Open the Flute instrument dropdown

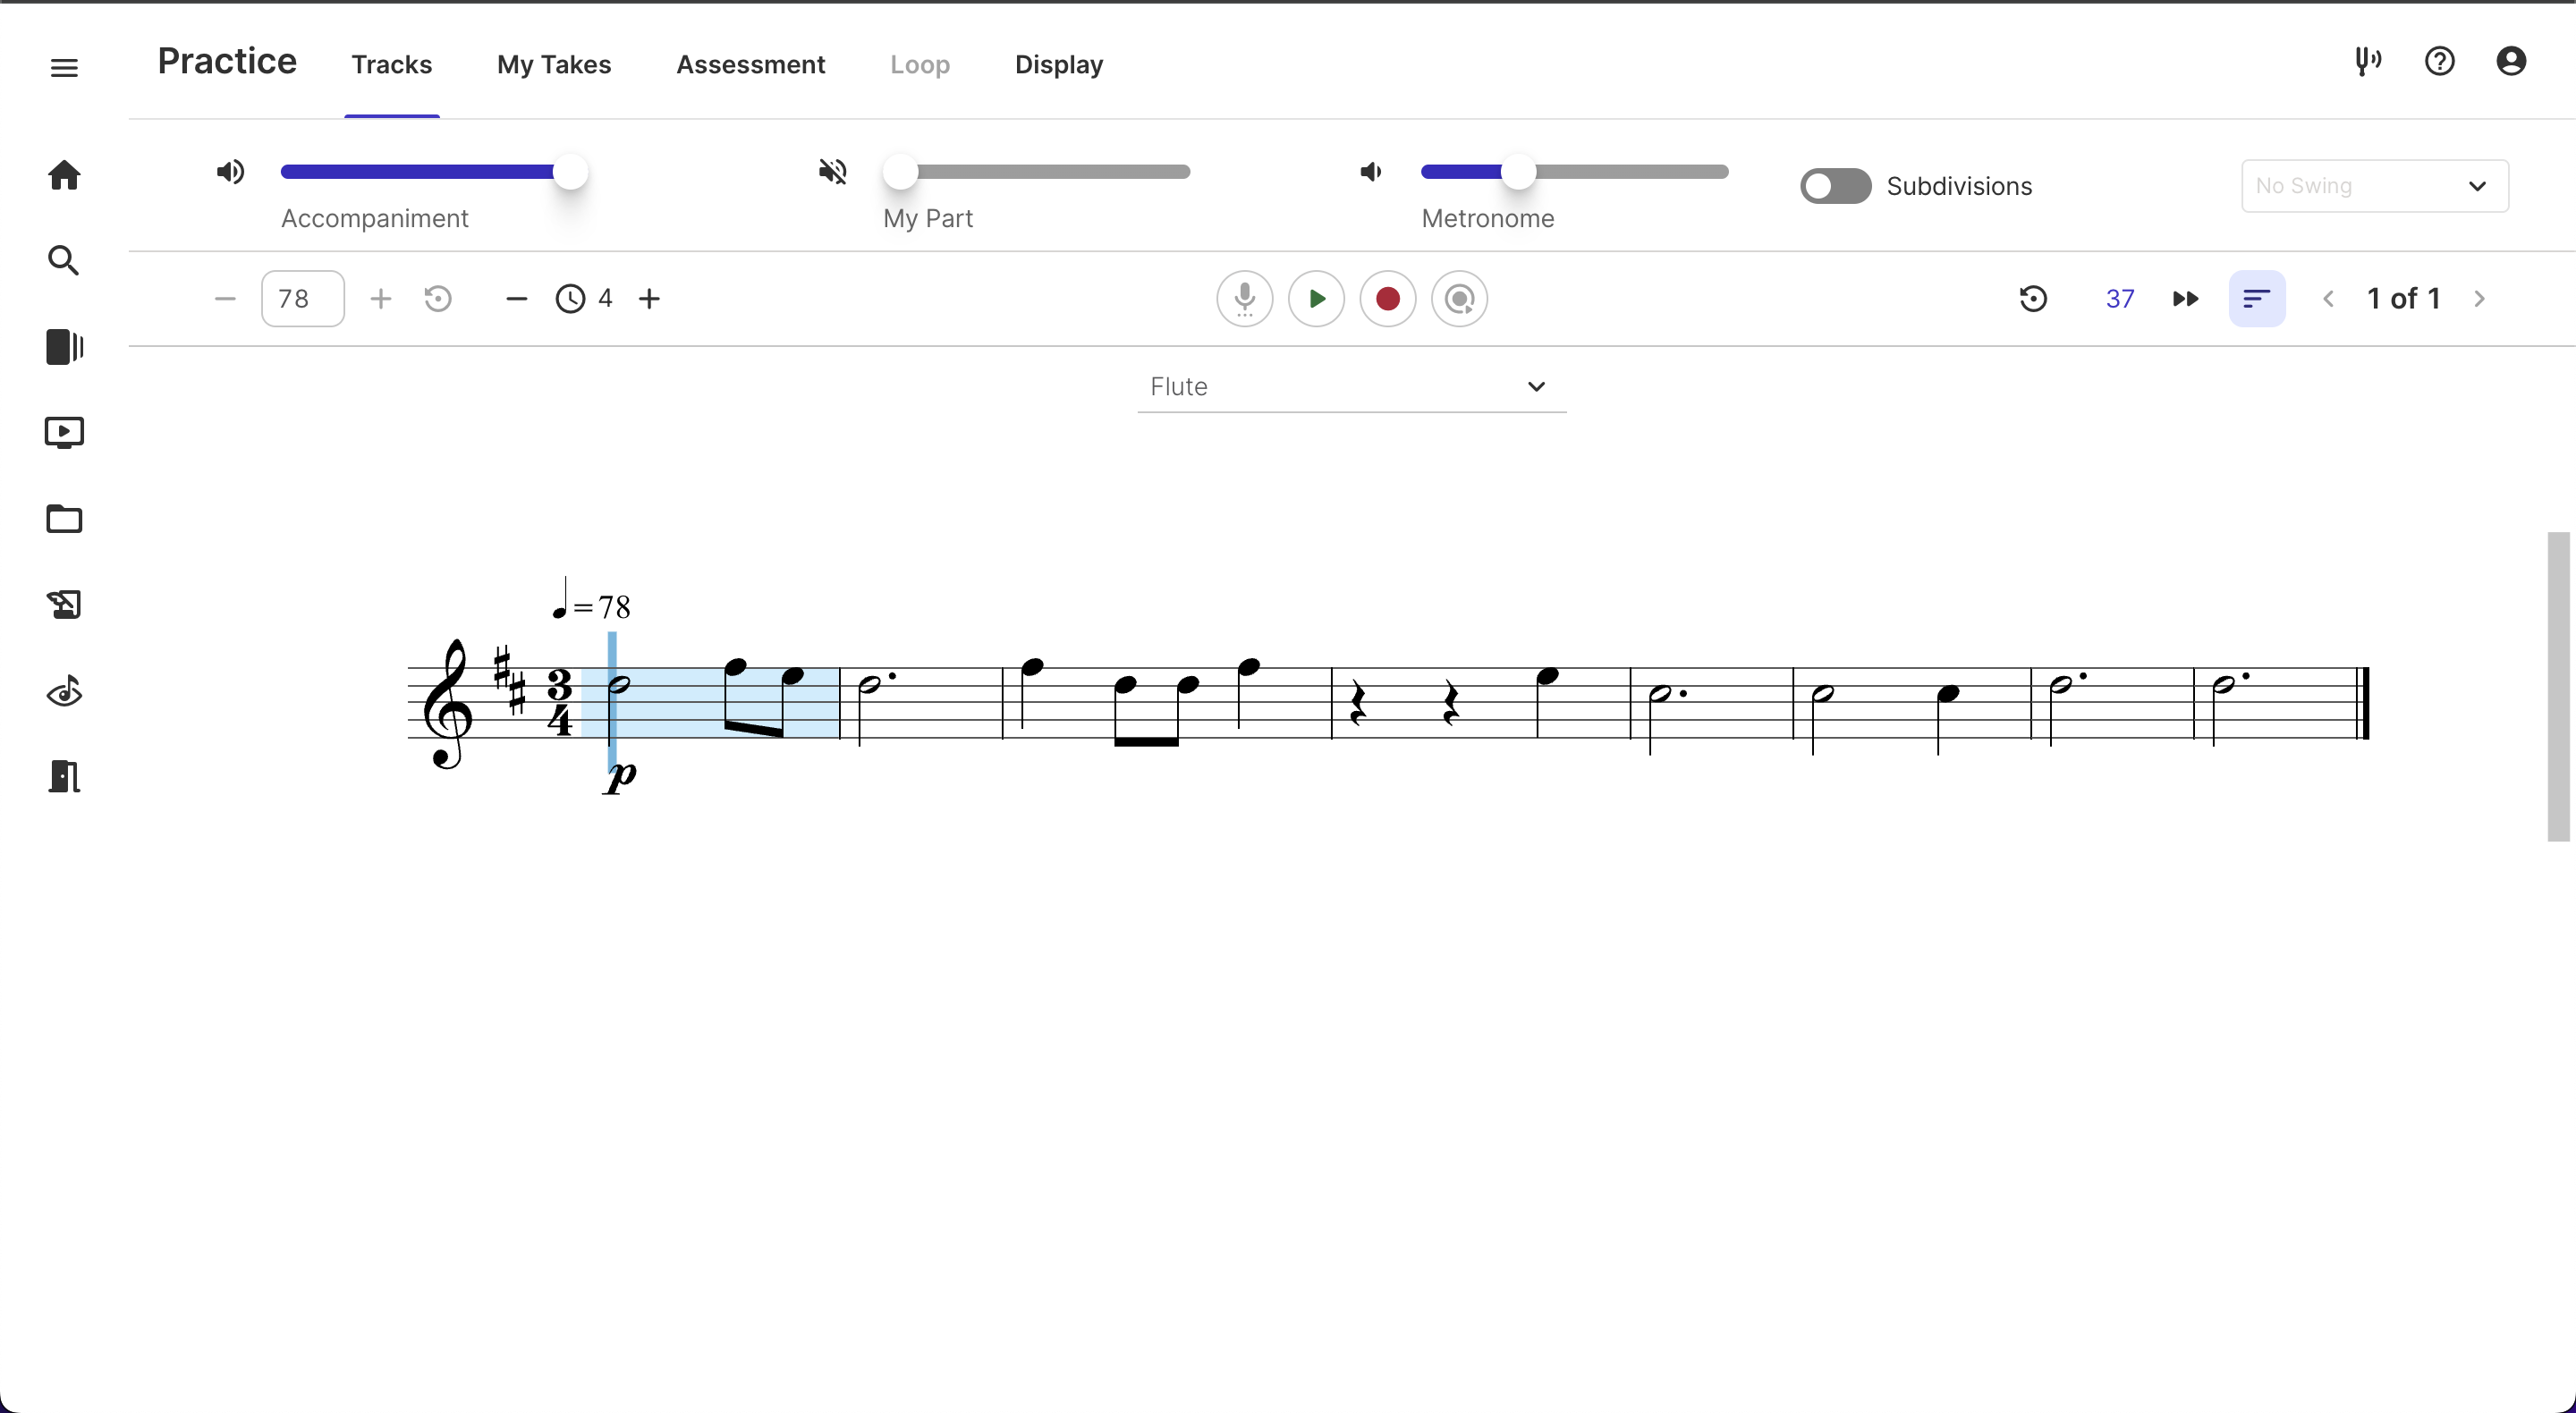[1350, 387]
